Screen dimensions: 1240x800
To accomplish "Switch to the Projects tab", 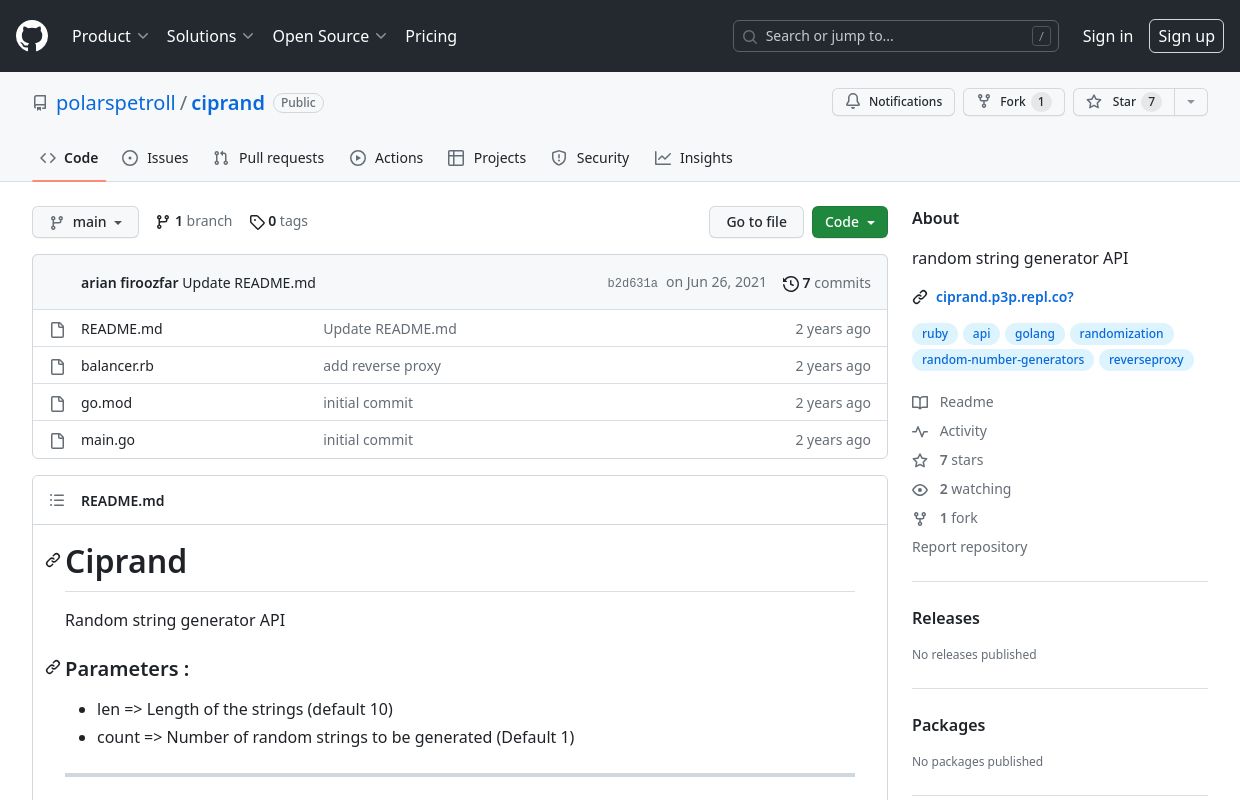I will 487,158.
